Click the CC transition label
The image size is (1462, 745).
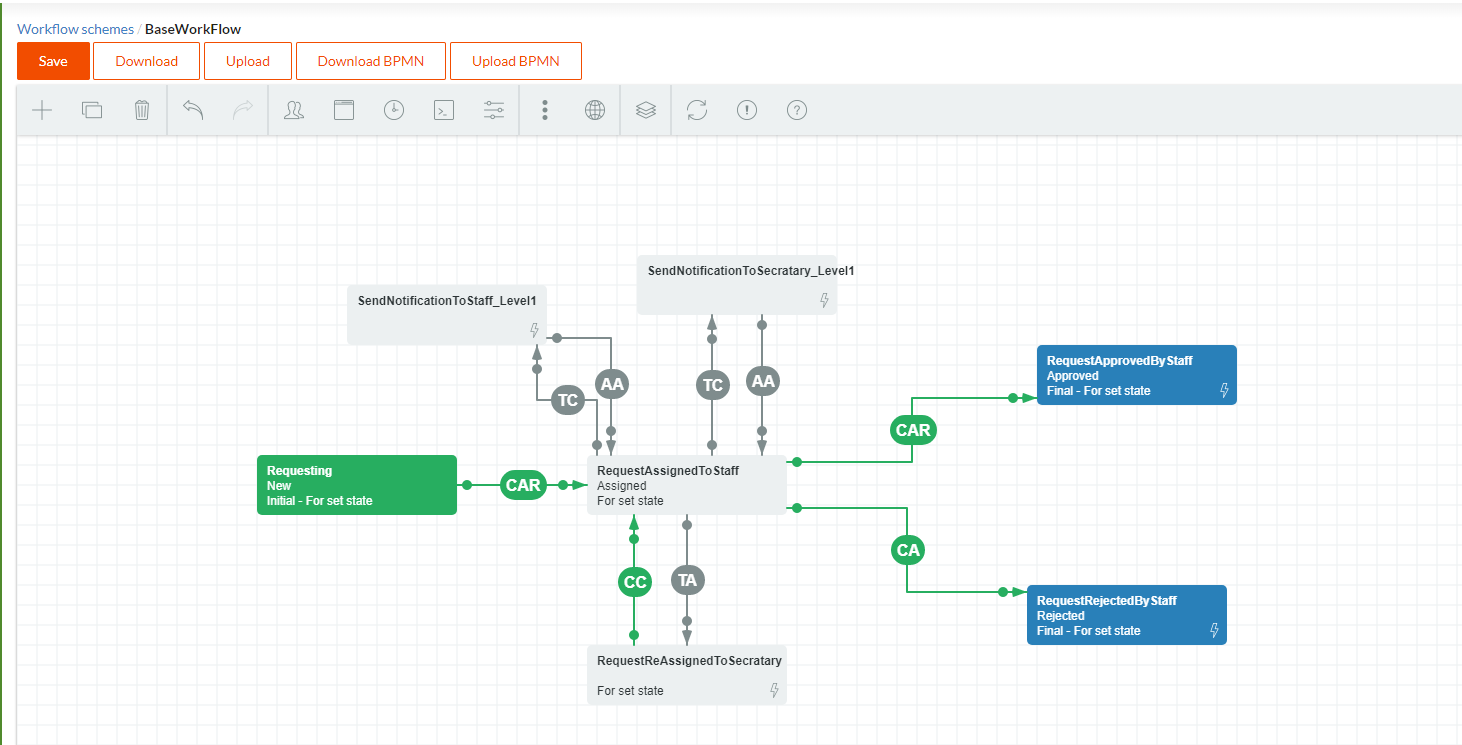[x=635, y=581]
